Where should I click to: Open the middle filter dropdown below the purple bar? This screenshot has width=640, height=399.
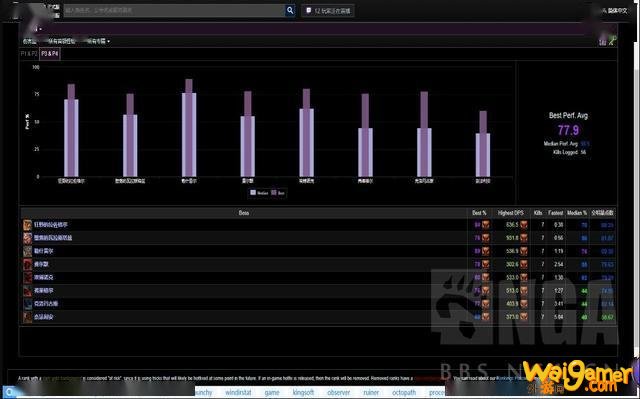coord(61,41)
